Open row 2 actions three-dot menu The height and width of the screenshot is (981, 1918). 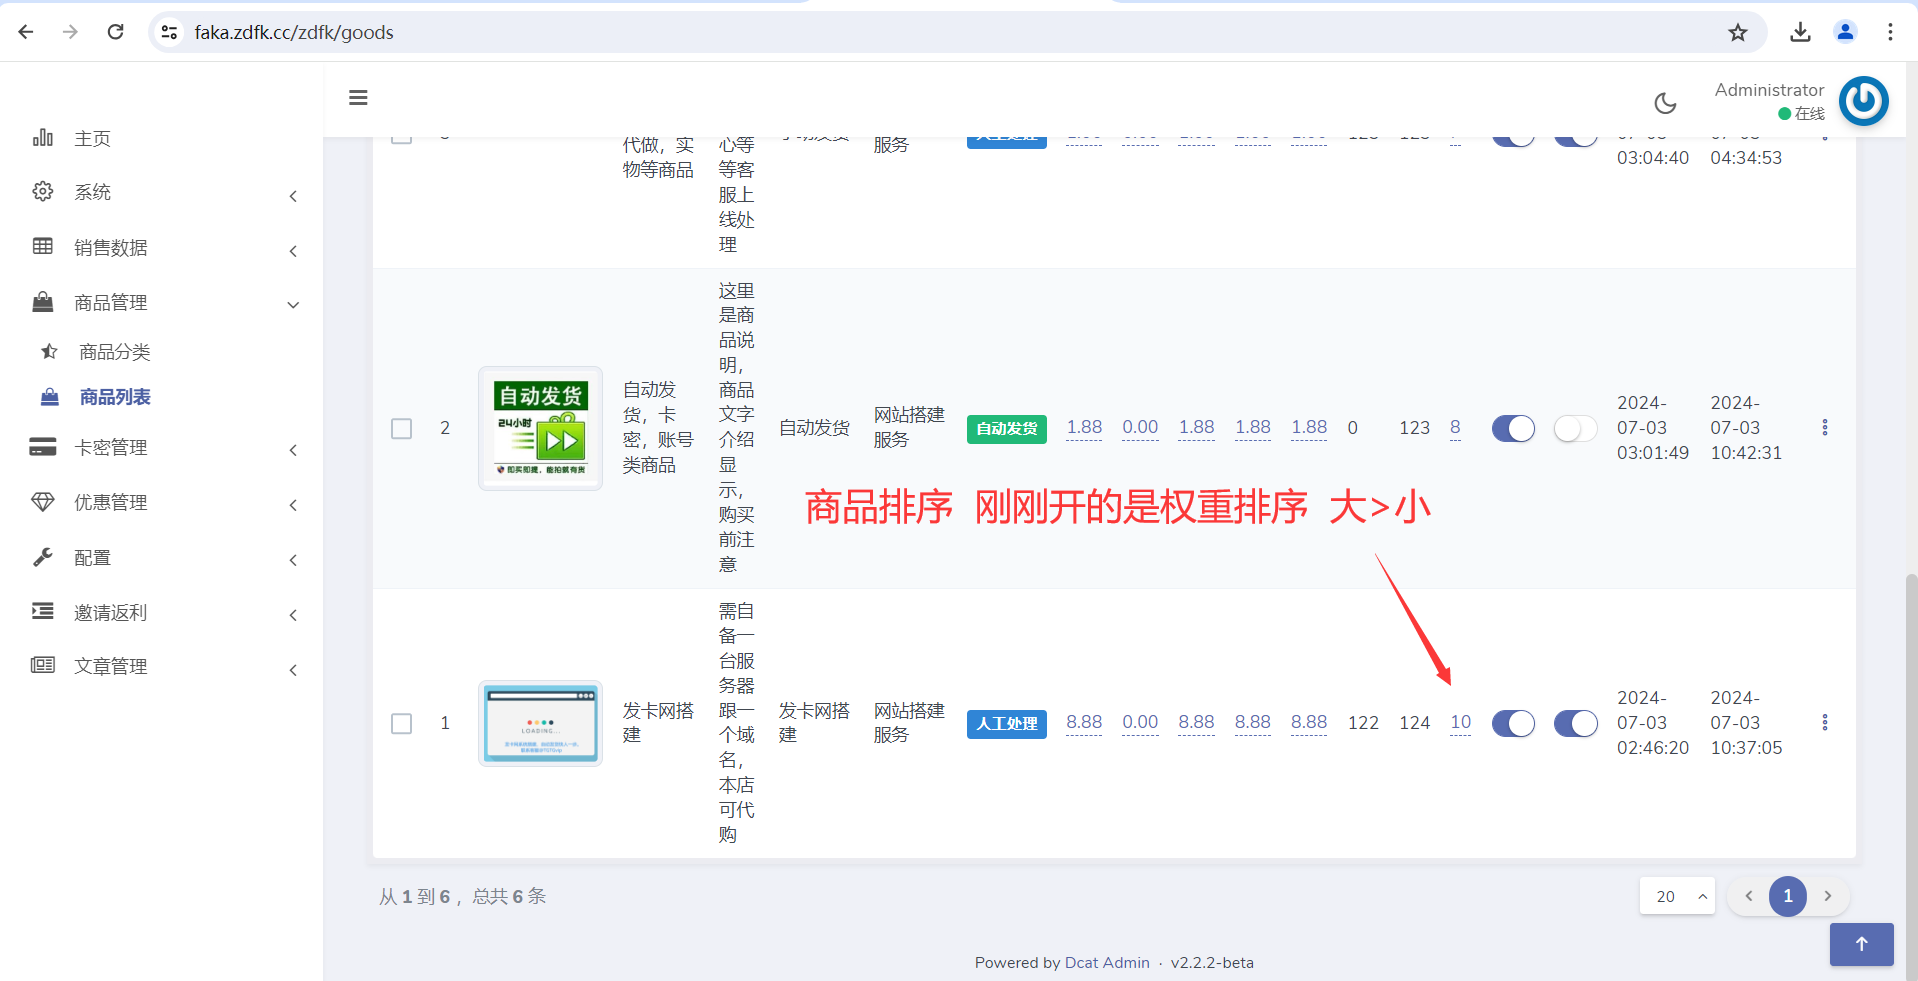click(1825, 427)
